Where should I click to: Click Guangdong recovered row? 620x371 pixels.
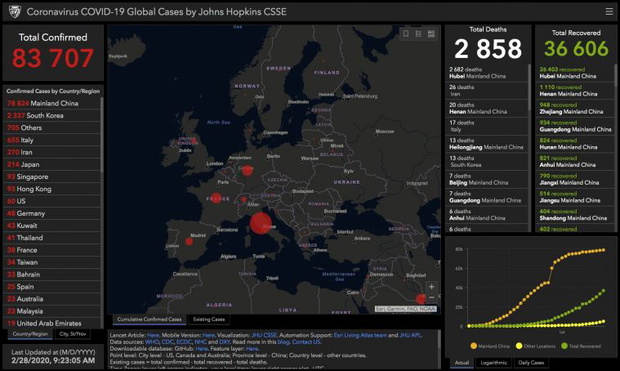(x=575, y=126)
